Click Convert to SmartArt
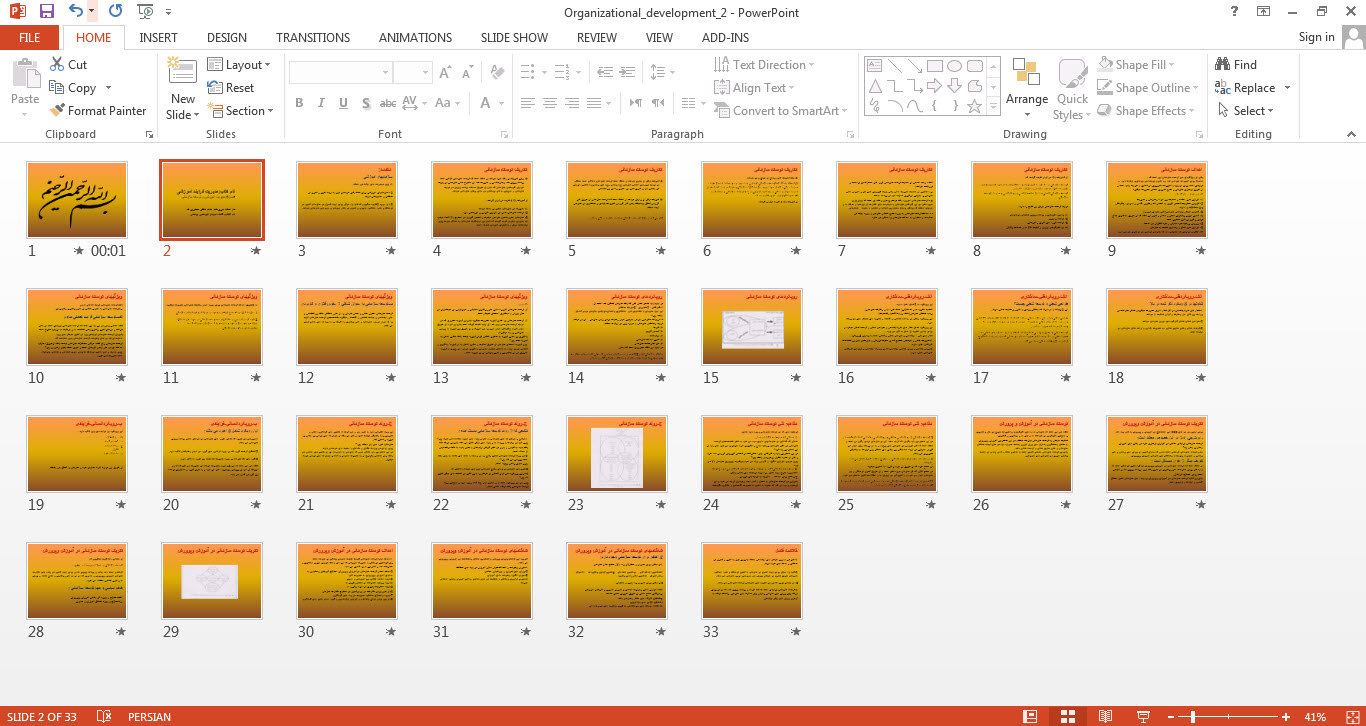This screenshot has width=1366, height=726. pyautogui.click(x=781, y=111)
